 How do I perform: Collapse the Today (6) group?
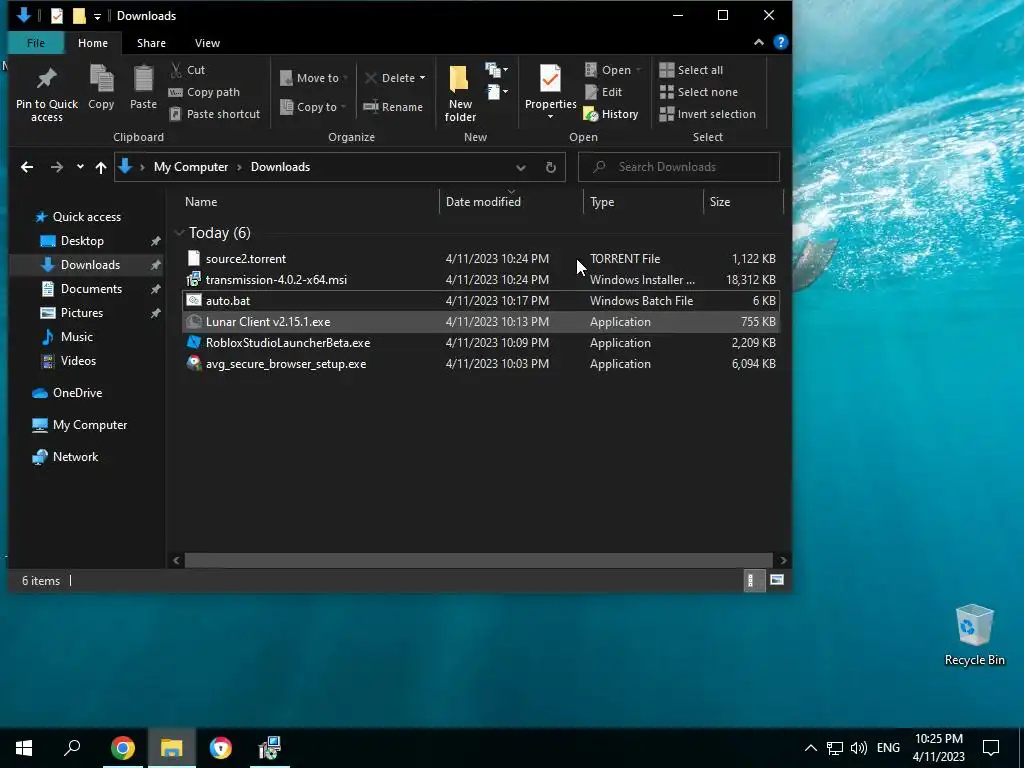click(x=180, y=233)
